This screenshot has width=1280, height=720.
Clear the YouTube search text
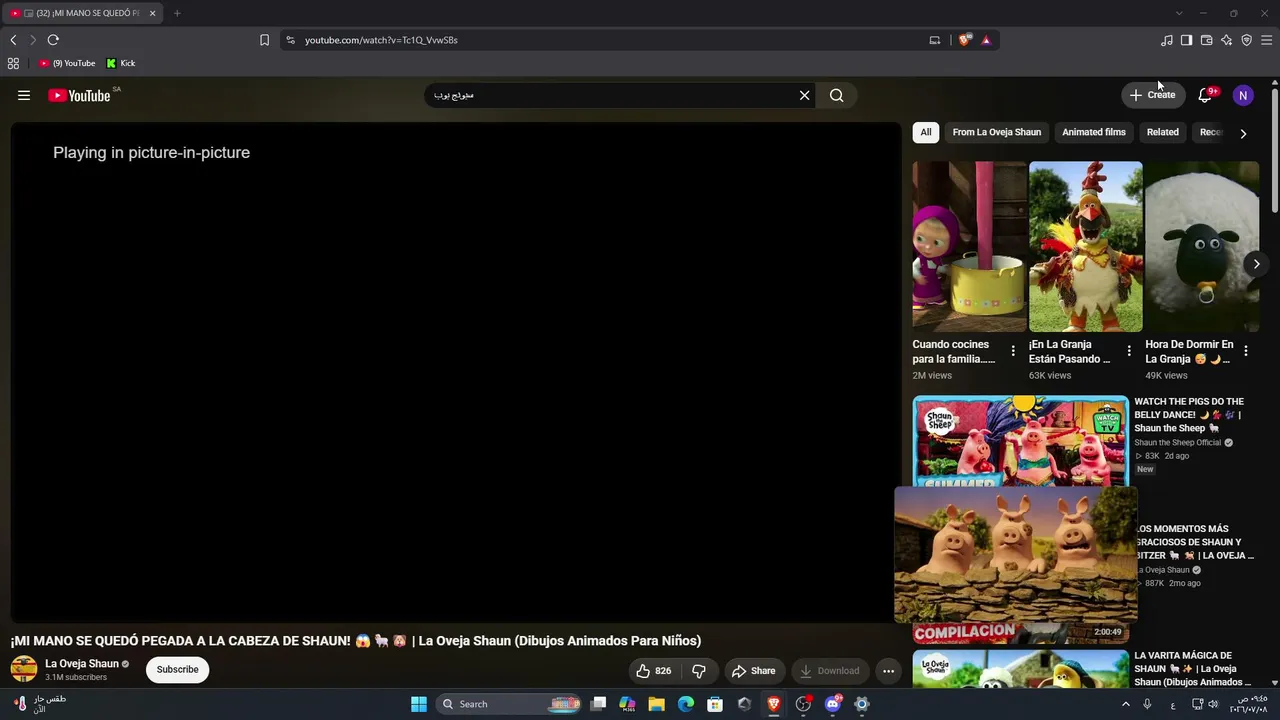point(804,95)
